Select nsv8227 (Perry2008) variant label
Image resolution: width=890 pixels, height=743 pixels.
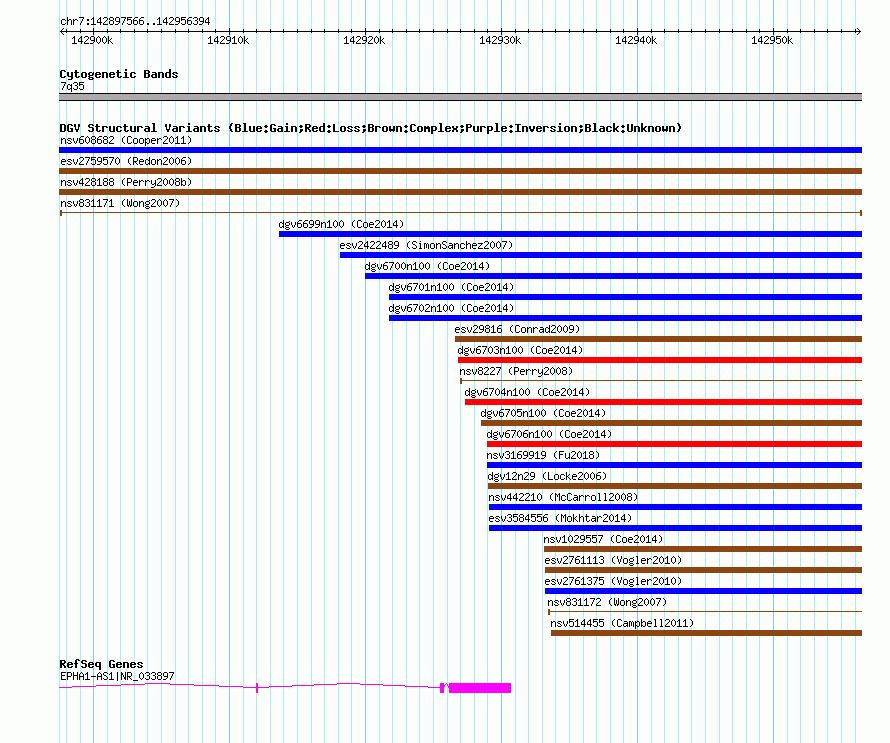click(x=516, y=371)
